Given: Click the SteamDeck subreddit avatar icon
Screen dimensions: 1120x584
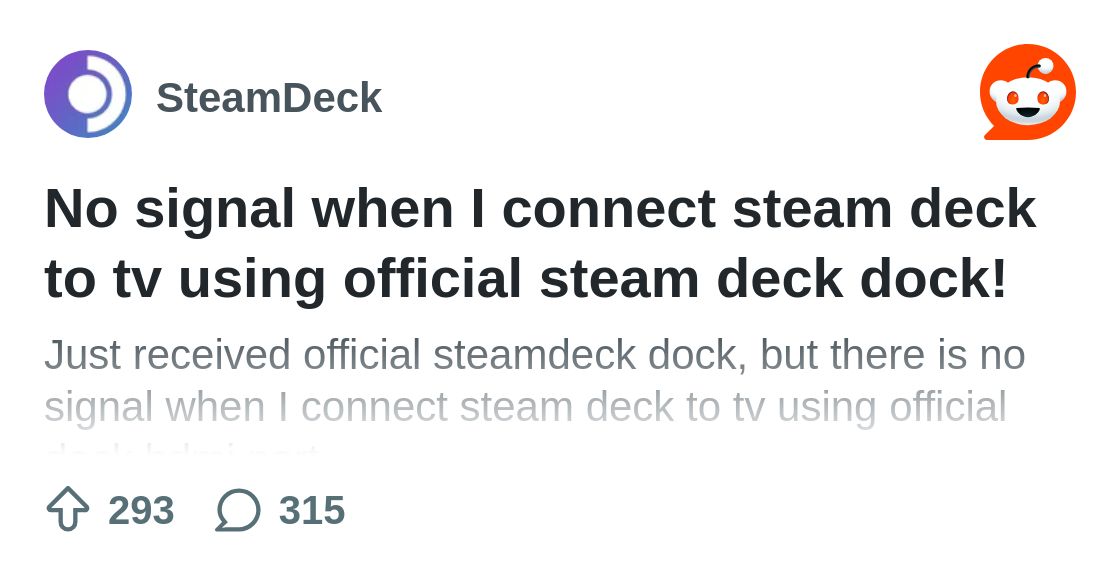Looking at the screenshot, I should (x=88, y=94).
